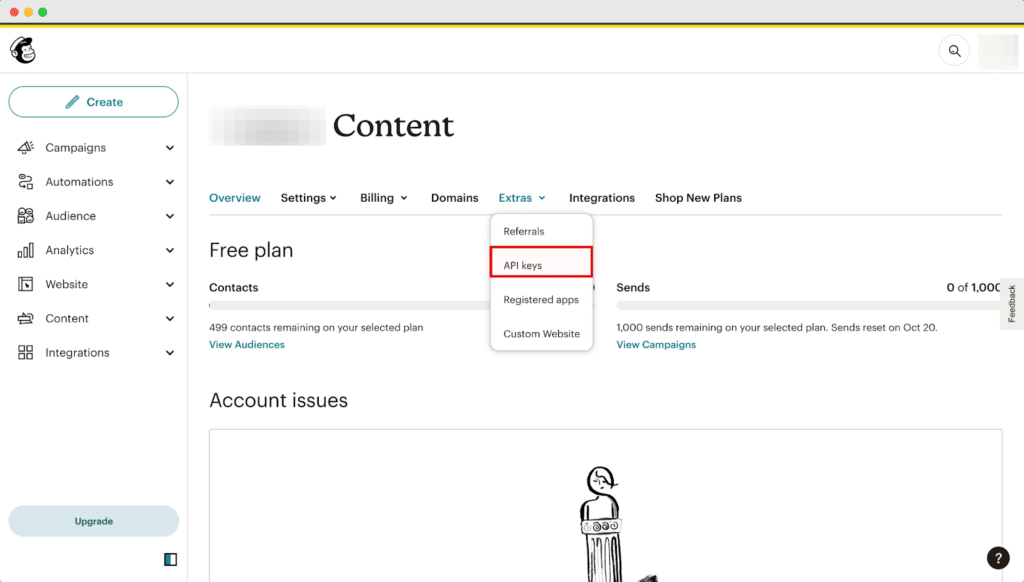Open search using the magnifier icon
Screen dimensions: 1024x582
click(x=953, y=50)
